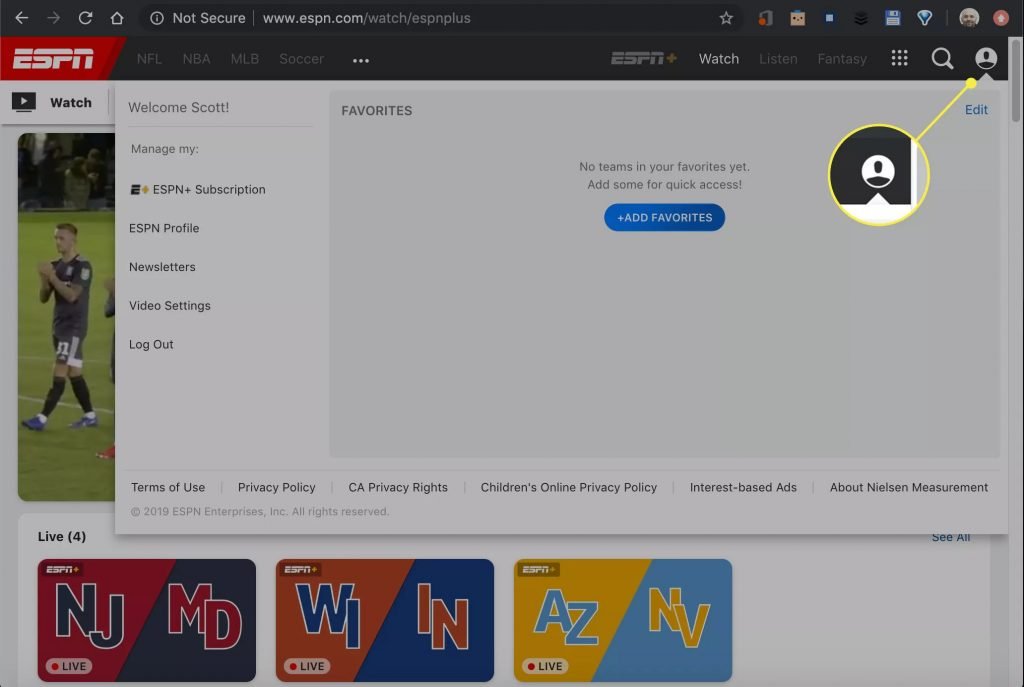Viewport: 1024px width, 687px height.
Task: Open the ESPN sites grid menu
Action: coord(899,59)
